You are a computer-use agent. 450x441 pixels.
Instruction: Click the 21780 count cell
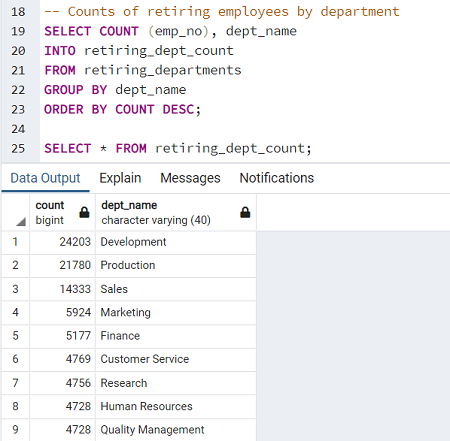[x=62, y=265]
